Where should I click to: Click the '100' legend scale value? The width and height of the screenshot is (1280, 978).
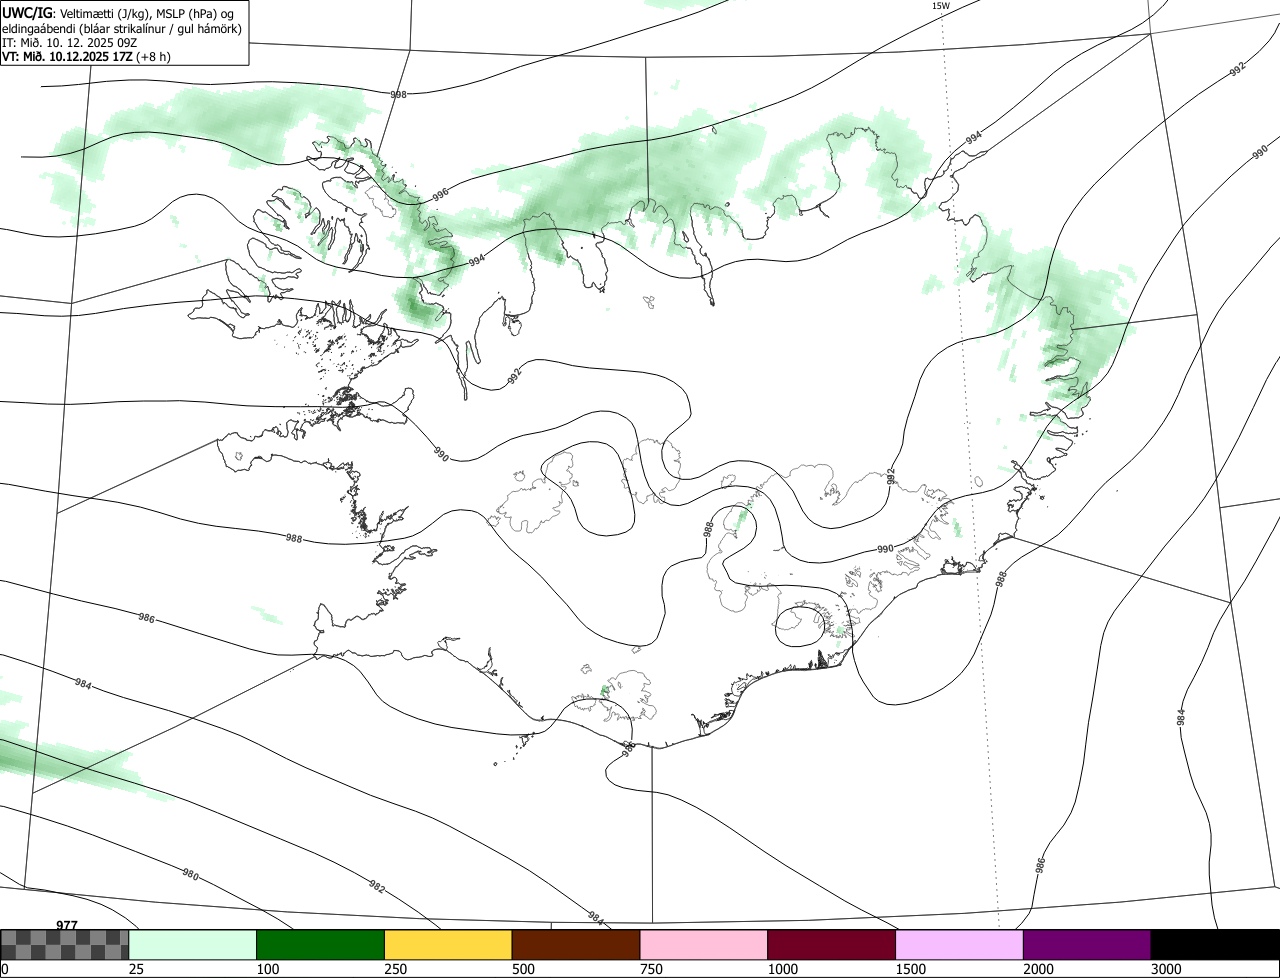pos(268,969)
